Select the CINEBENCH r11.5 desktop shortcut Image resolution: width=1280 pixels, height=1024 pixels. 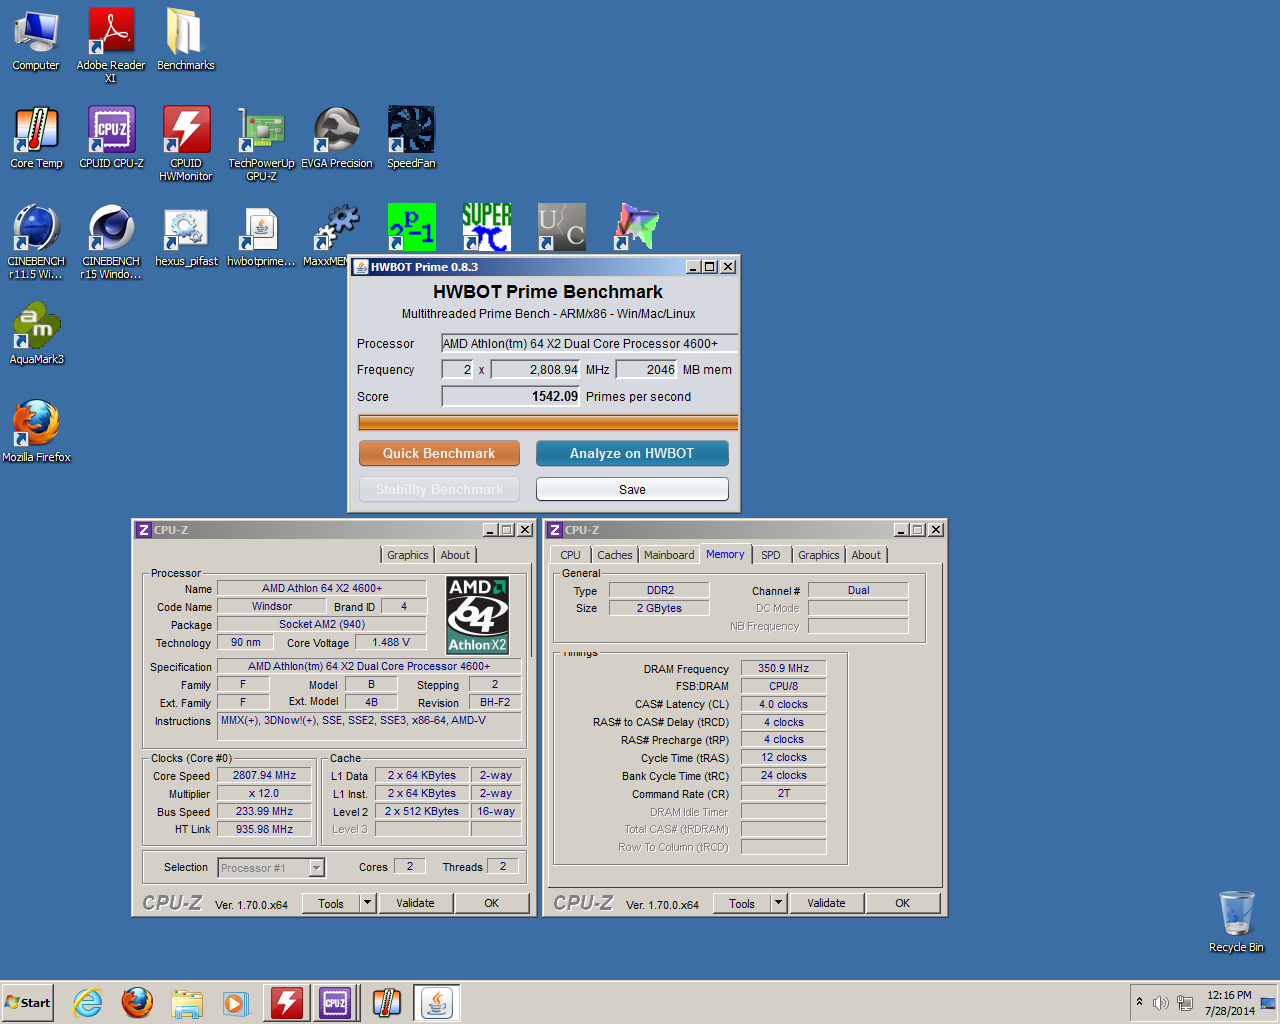[x=36, y=241]
